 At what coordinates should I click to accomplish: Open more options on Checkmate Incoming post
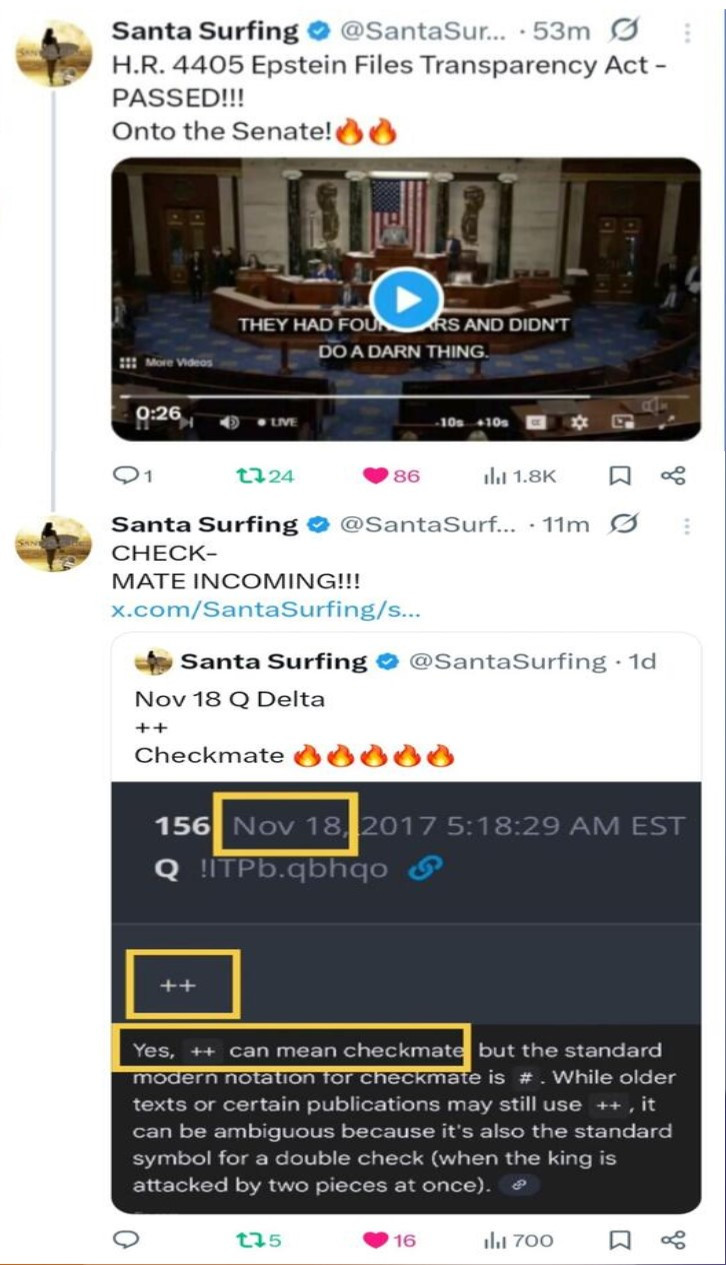point(687,525)
